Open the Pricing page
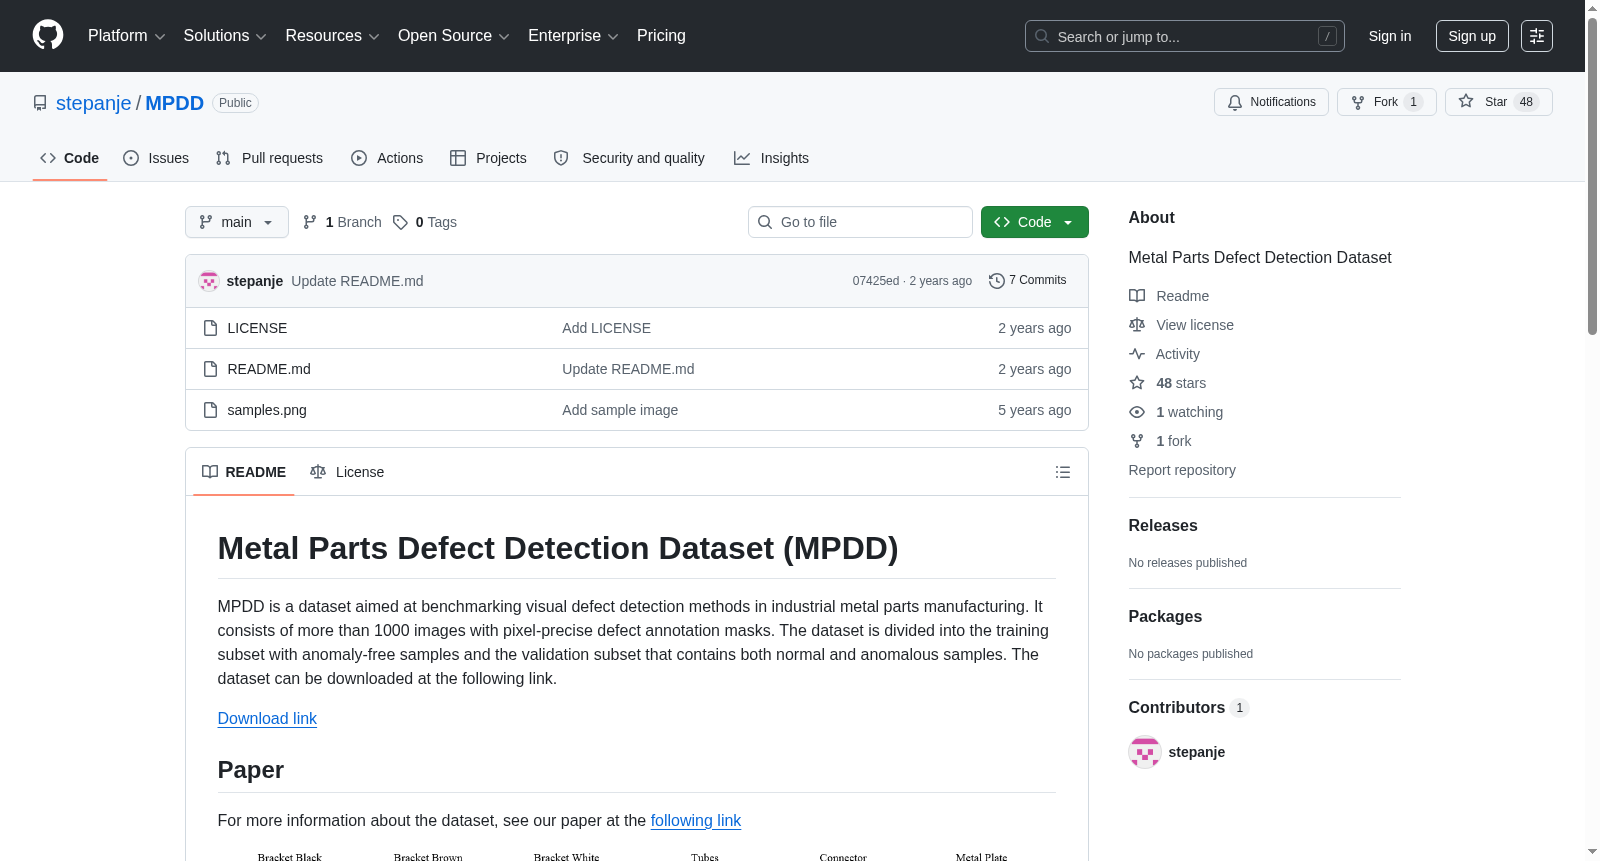This screenshot has height=861, width=1600. pos(661,36)
